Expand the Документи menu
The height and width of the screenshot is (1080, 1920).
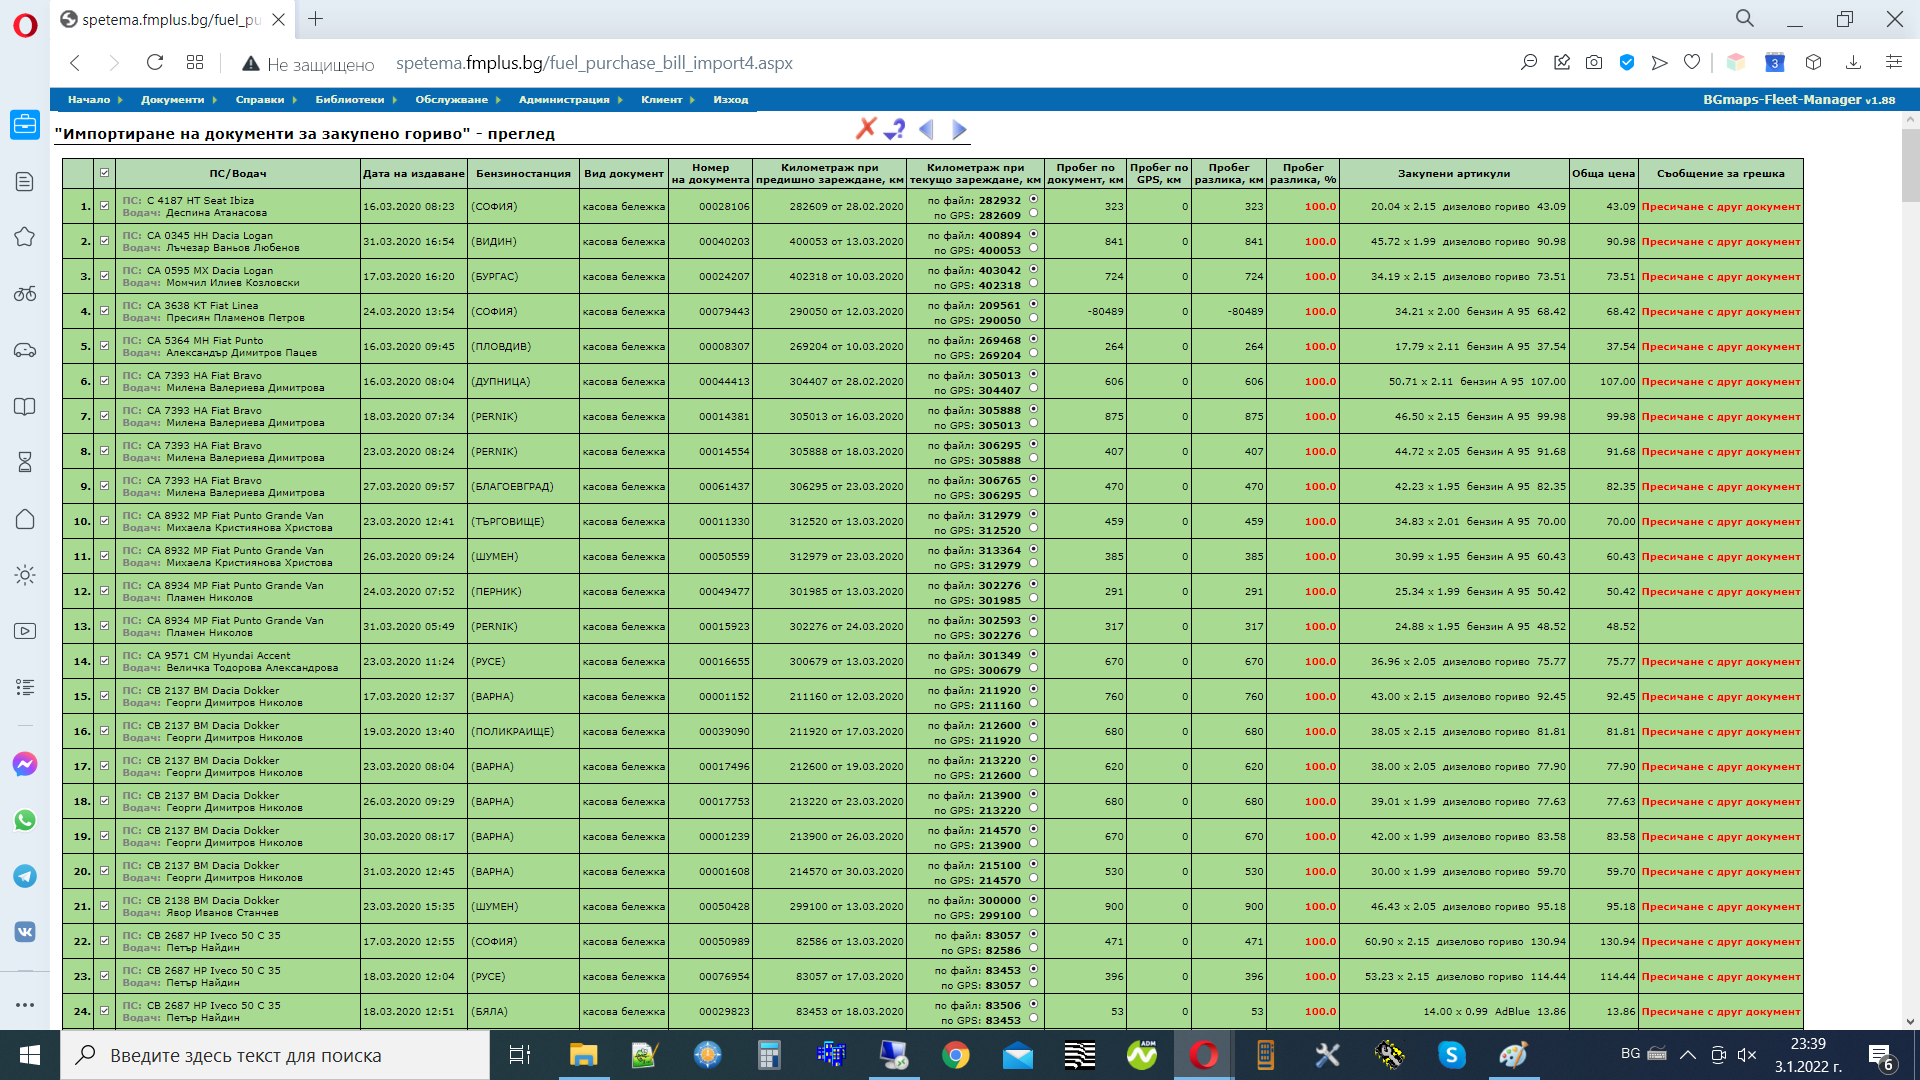pyautogui.click(x=172, y=100)
